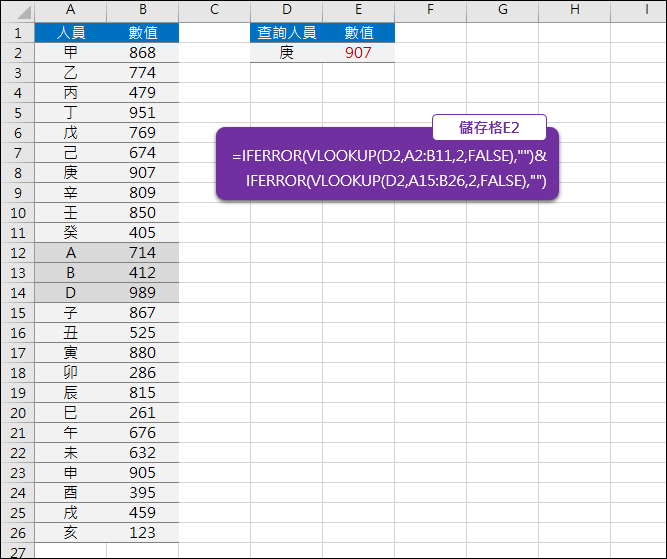The image size is (667, 559).
Task: Click cell with value 676
Action: pos(143,433)
